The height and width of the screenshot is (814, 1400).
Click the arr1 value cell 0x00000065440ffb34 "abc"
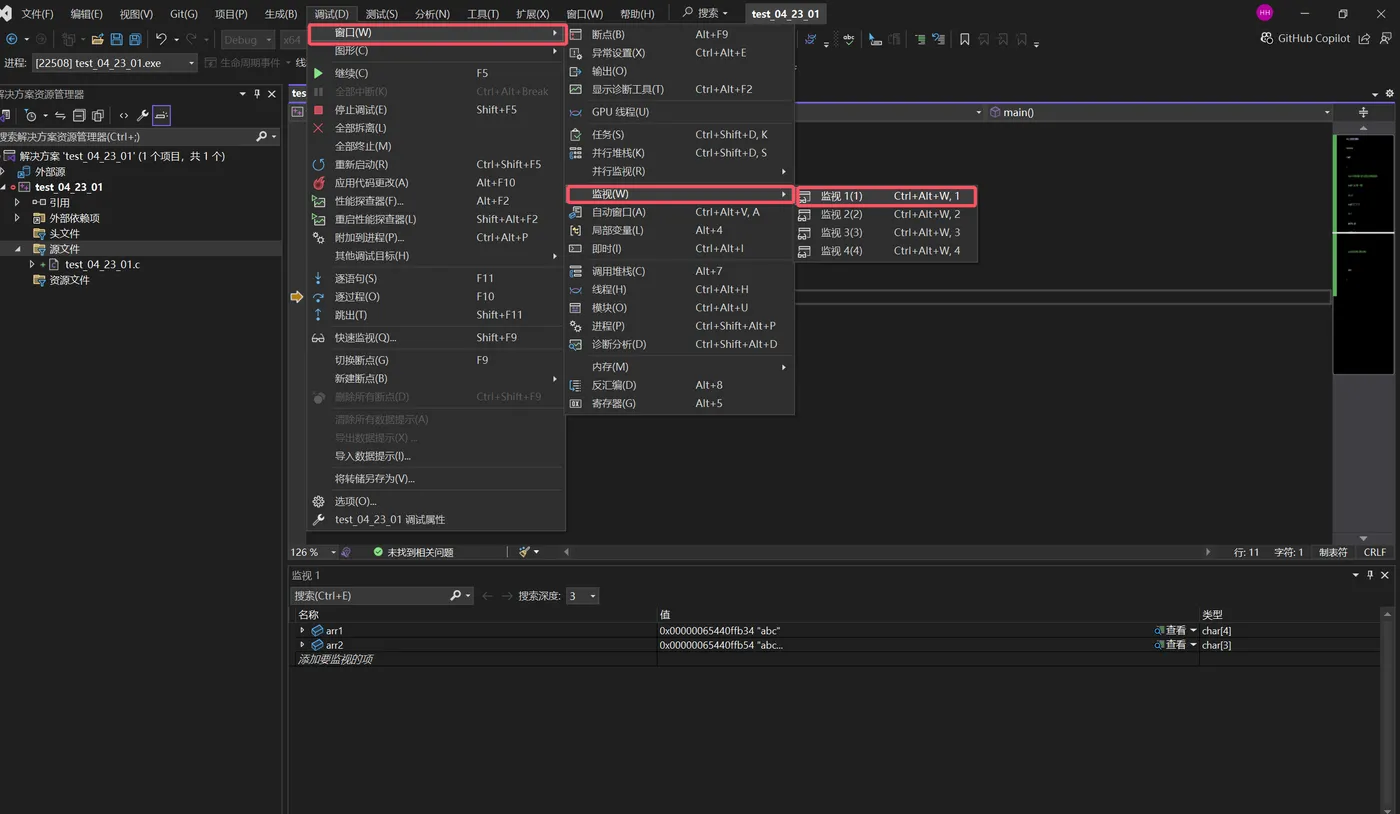click(x=720, y=631)
